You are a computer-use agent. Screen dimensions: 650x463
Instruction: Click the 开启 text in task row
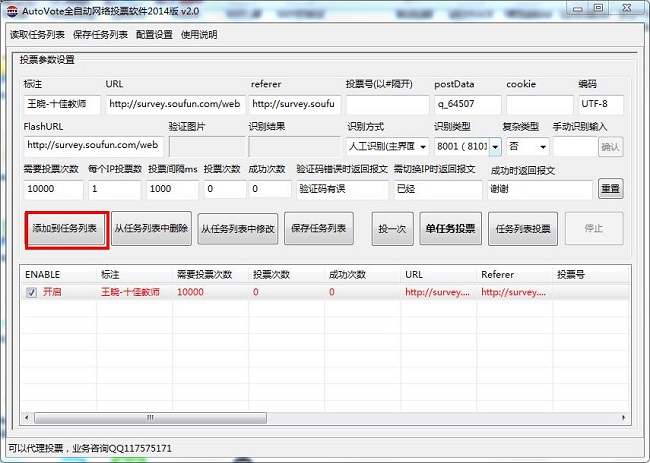click(52, 292)
